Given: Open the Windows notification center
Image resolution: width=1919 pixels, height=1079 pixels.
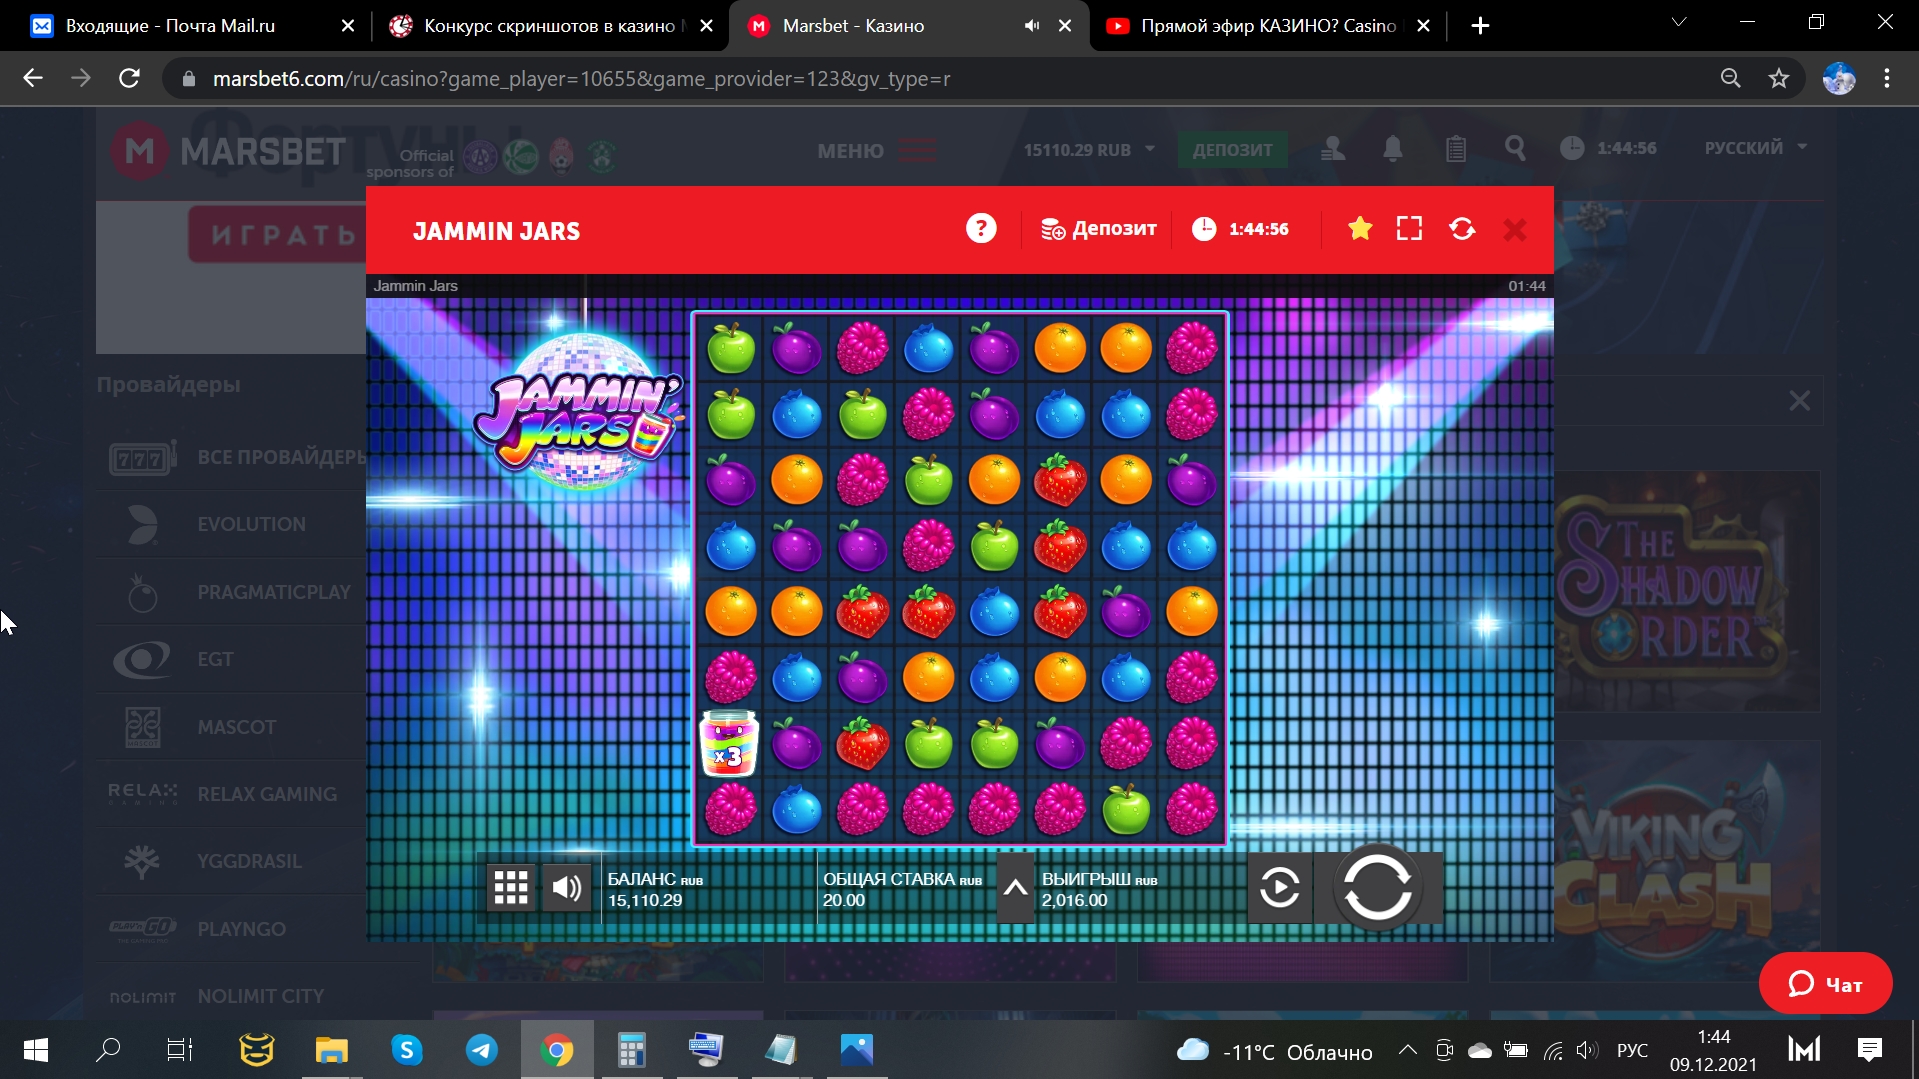Looking at the screenshot, I should (x=1869, y=1050).
